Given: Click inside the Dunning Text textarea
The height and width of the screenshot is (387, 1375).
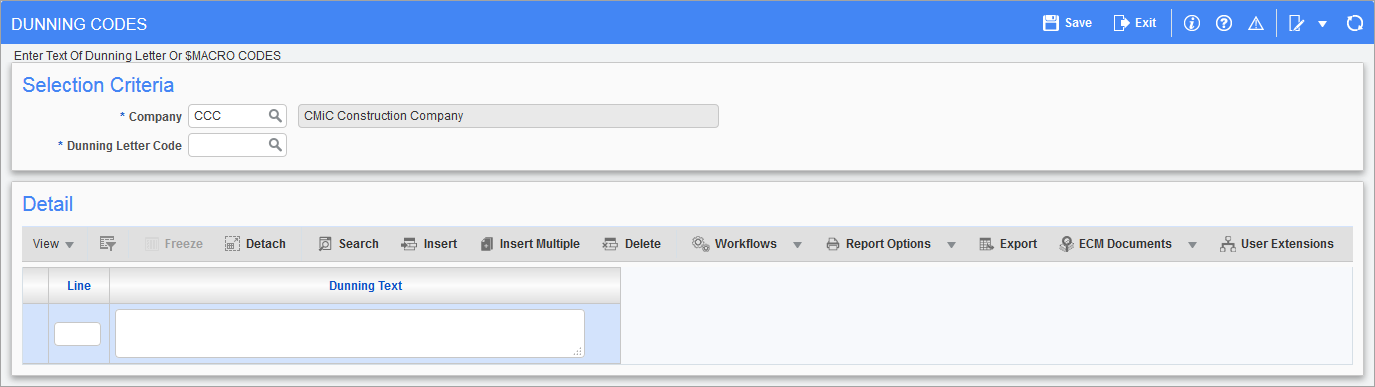Looking at the screenshot, I should (x=350, y=333).
